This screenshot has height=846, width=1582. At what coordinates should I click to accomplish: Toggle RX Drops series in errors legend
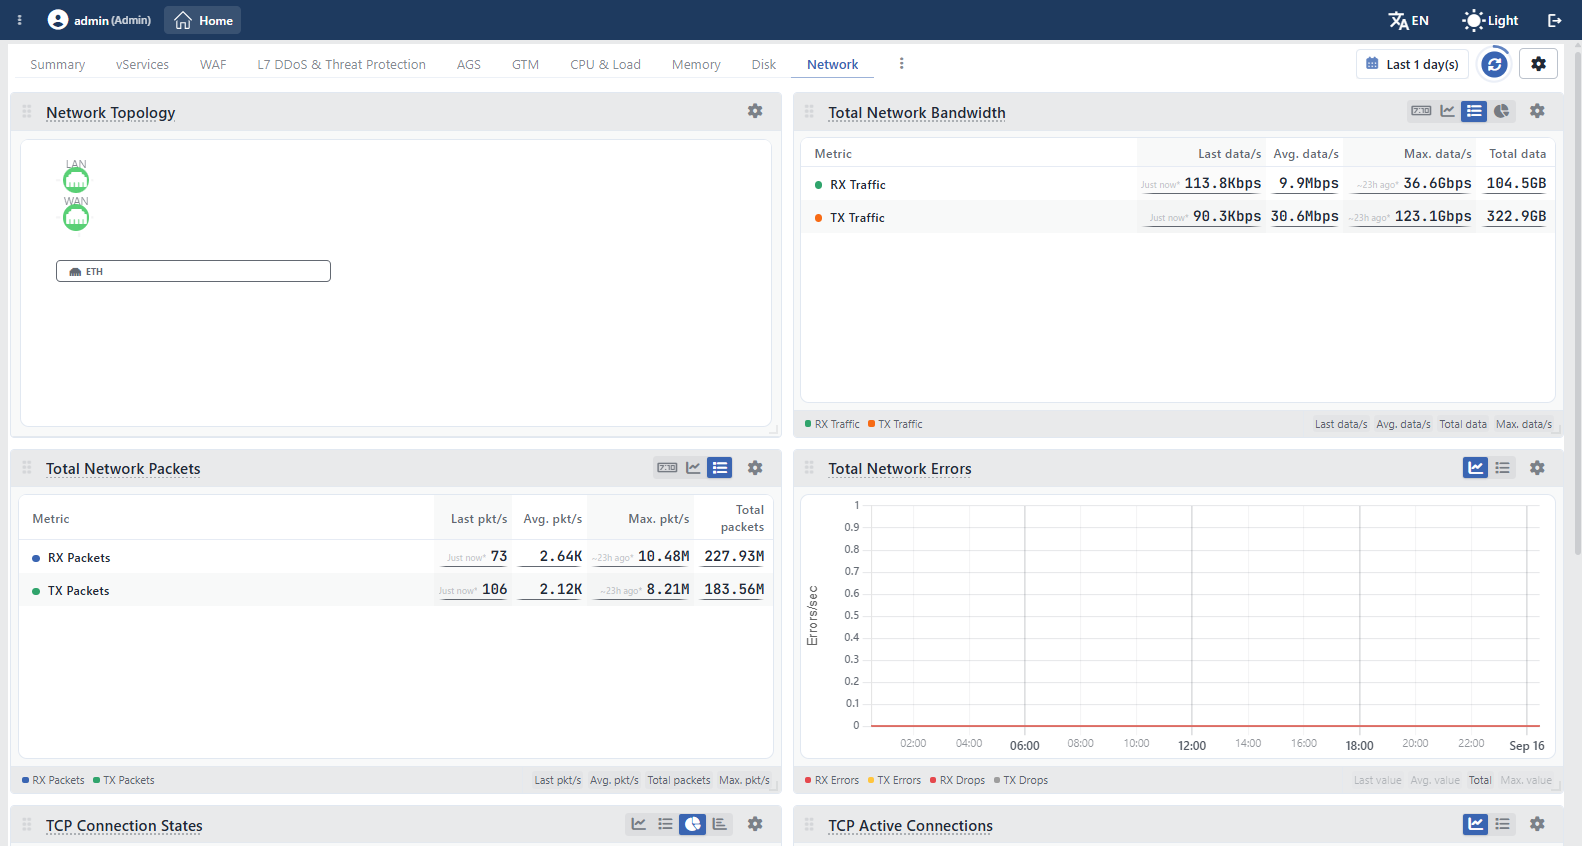(957, 780)
